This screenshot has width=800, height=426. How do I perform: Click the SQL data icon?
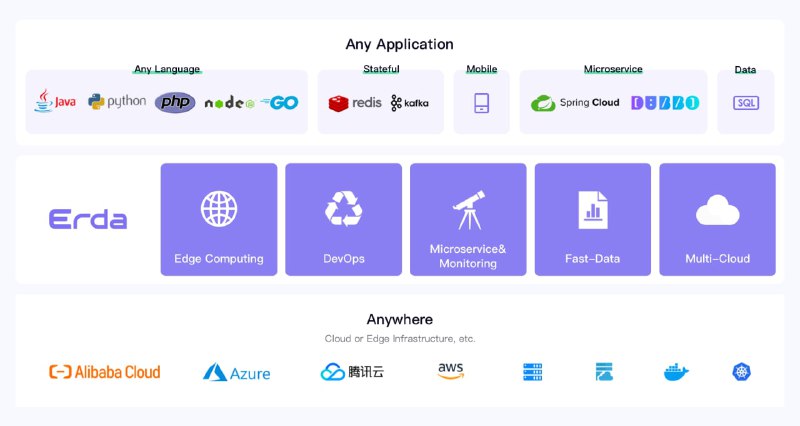[x=746, y=103]
